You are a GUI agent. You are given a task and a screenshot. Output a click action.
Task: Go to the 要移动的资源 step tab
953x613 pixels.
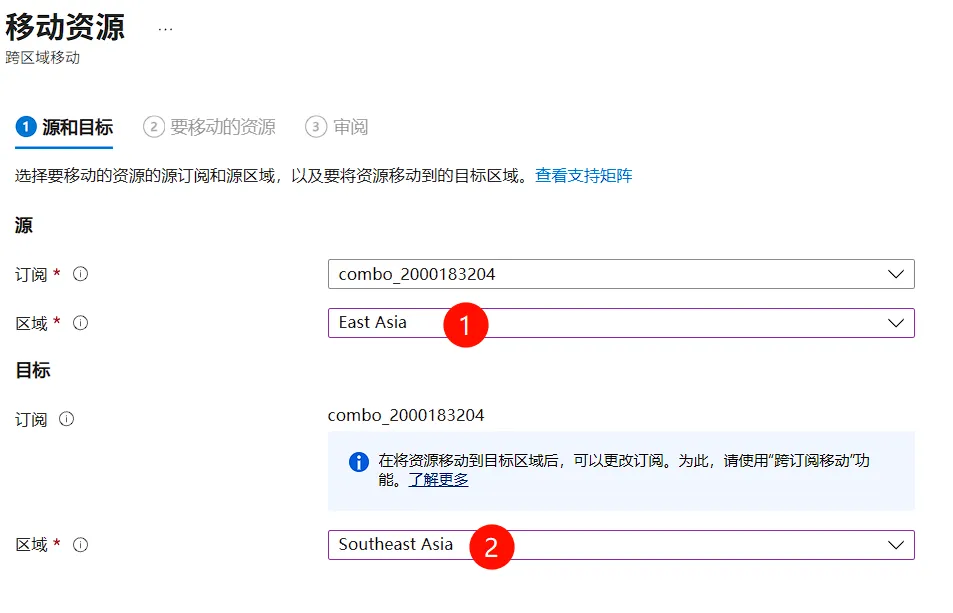click(x=210, y=127)
